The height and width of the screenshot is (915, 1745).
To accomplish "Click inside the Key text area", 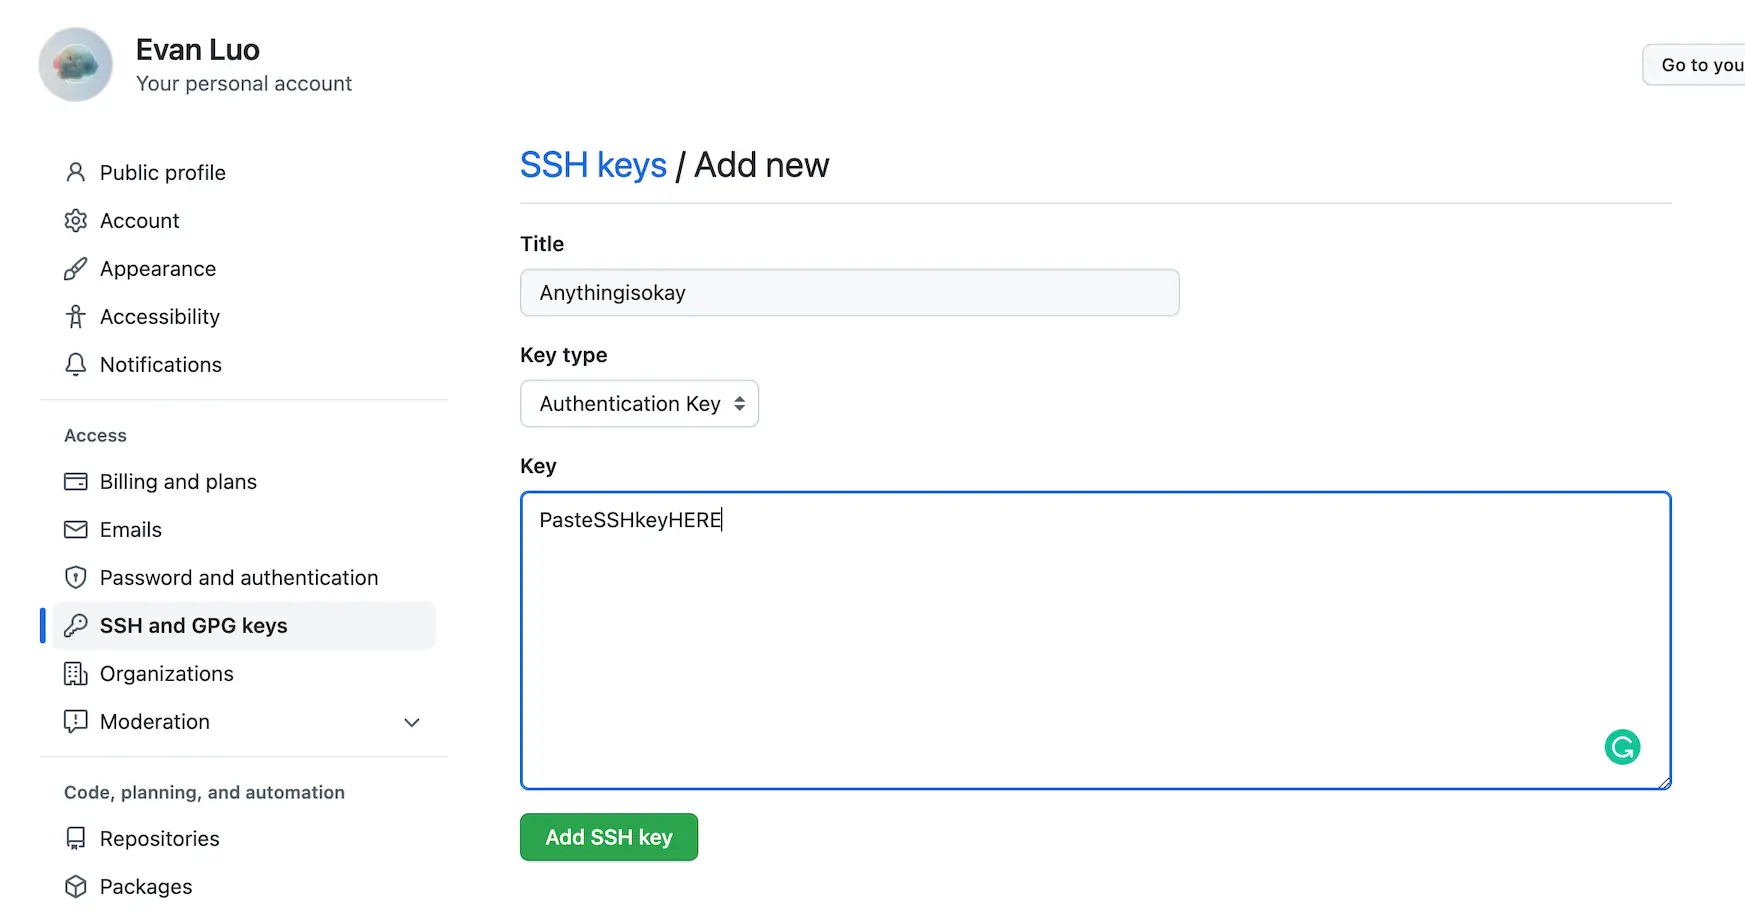I will tap(1094, 640).
